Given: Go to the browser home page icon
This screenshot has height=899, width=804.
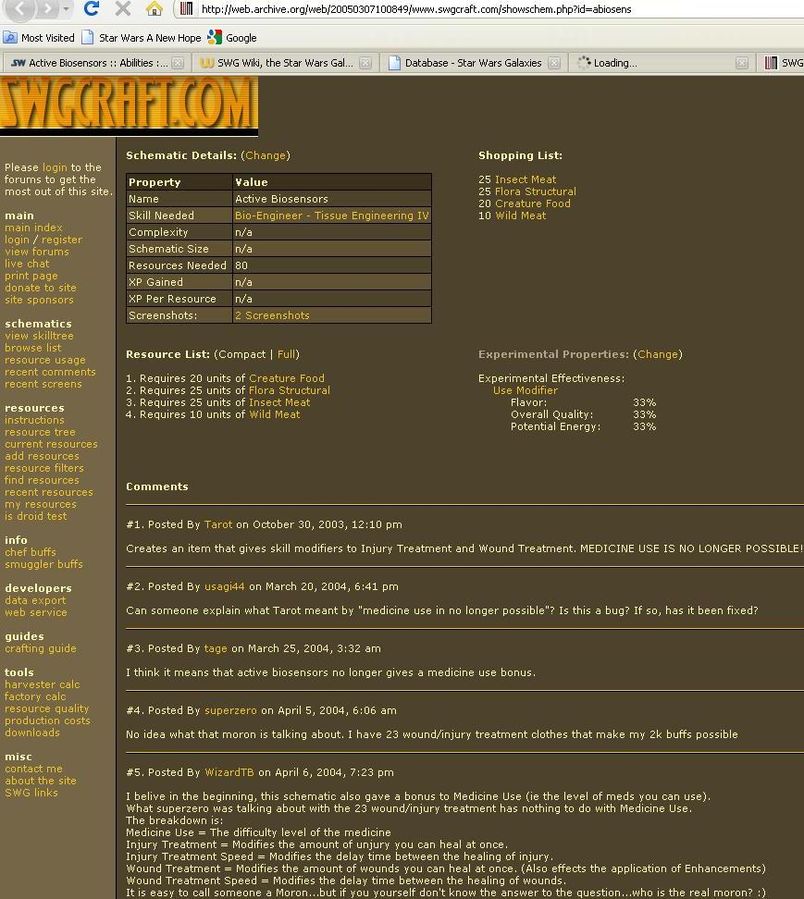Looking at the screenshot, I should click(x=154, y=9).
